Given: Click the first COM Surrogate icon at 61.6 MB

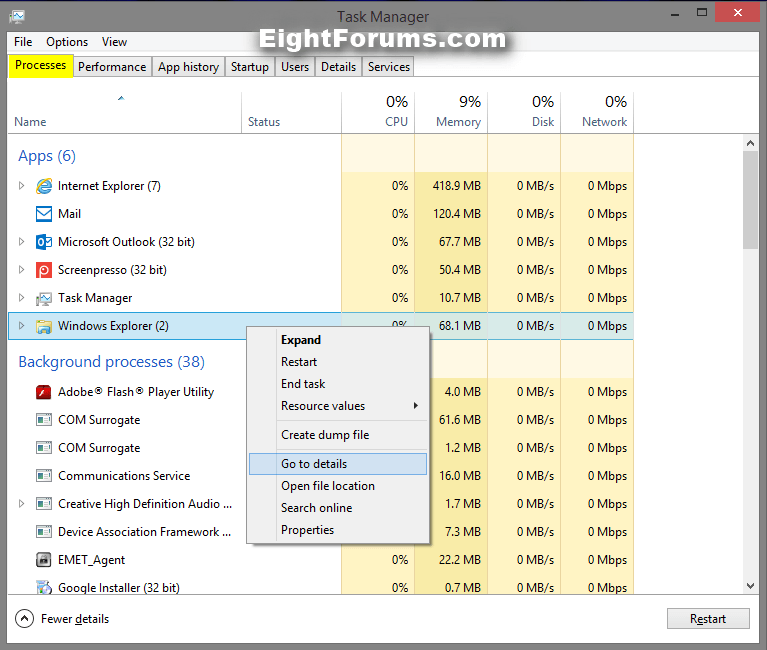Looking at the screenshot, I should click(44, 420).
